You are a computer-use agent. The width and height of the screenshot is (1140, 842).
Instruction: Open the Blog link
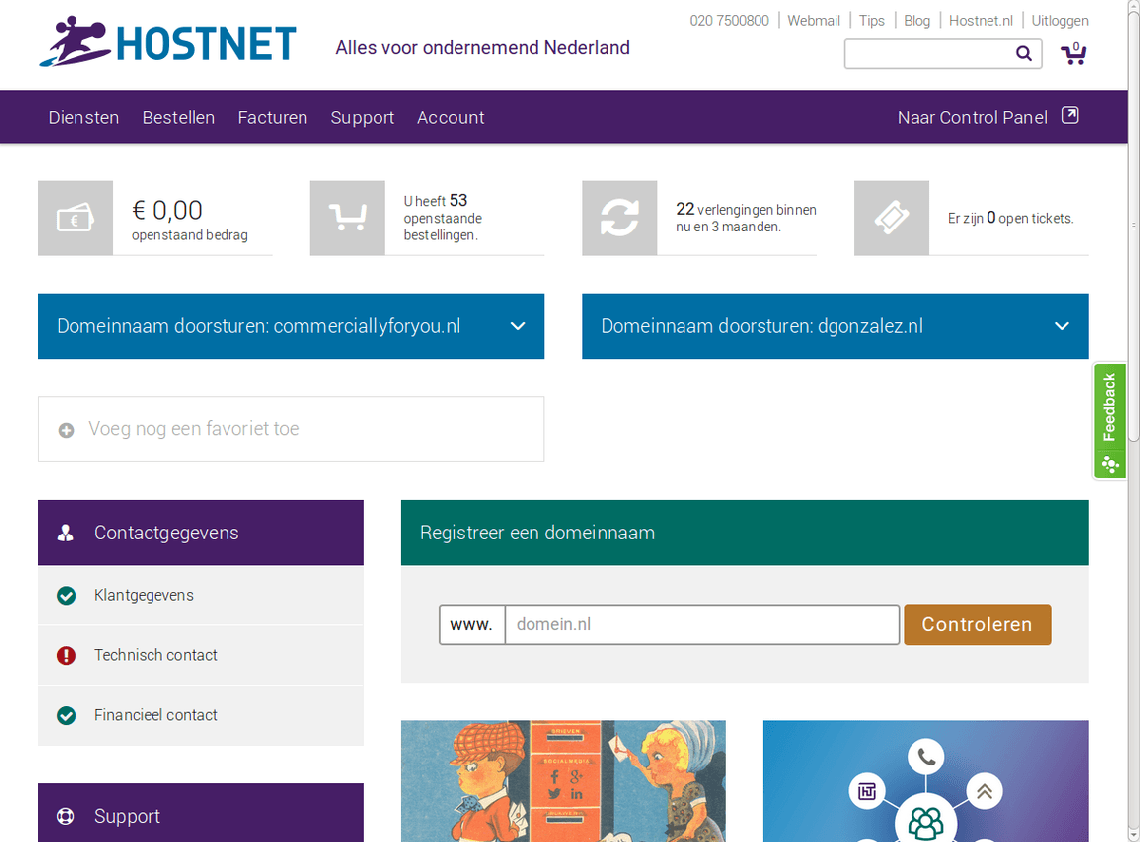tap(917, 20)
